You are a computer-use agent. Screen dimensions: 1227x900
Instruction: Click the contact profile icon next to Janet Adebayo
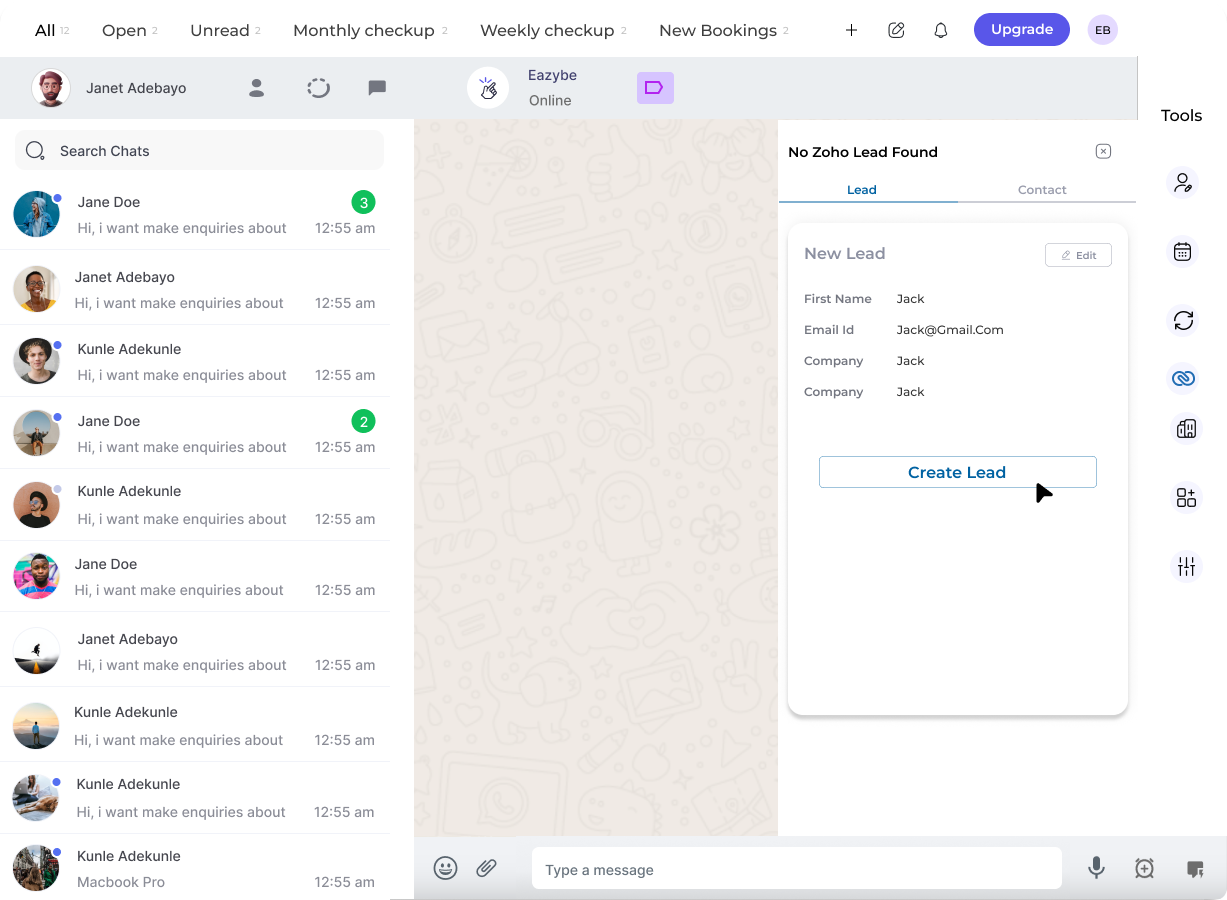[x=256, y=88]
